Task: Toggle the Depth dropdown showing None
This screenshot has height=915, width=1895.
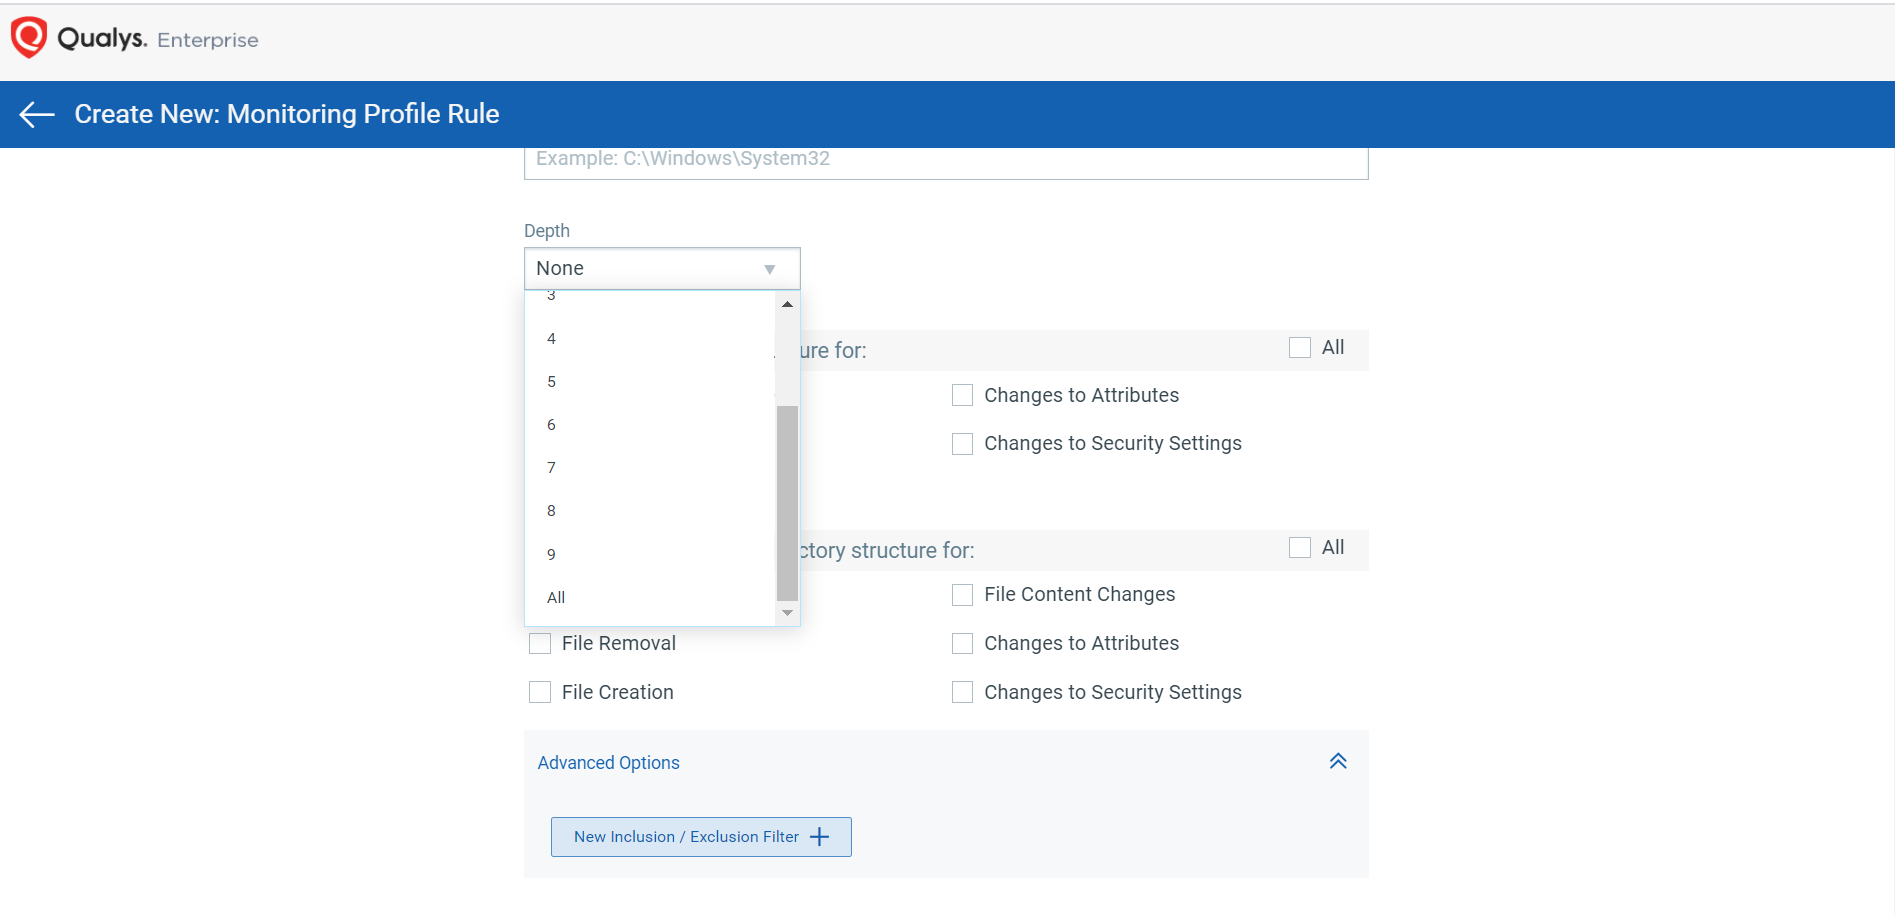Action: tap(661, 269)
